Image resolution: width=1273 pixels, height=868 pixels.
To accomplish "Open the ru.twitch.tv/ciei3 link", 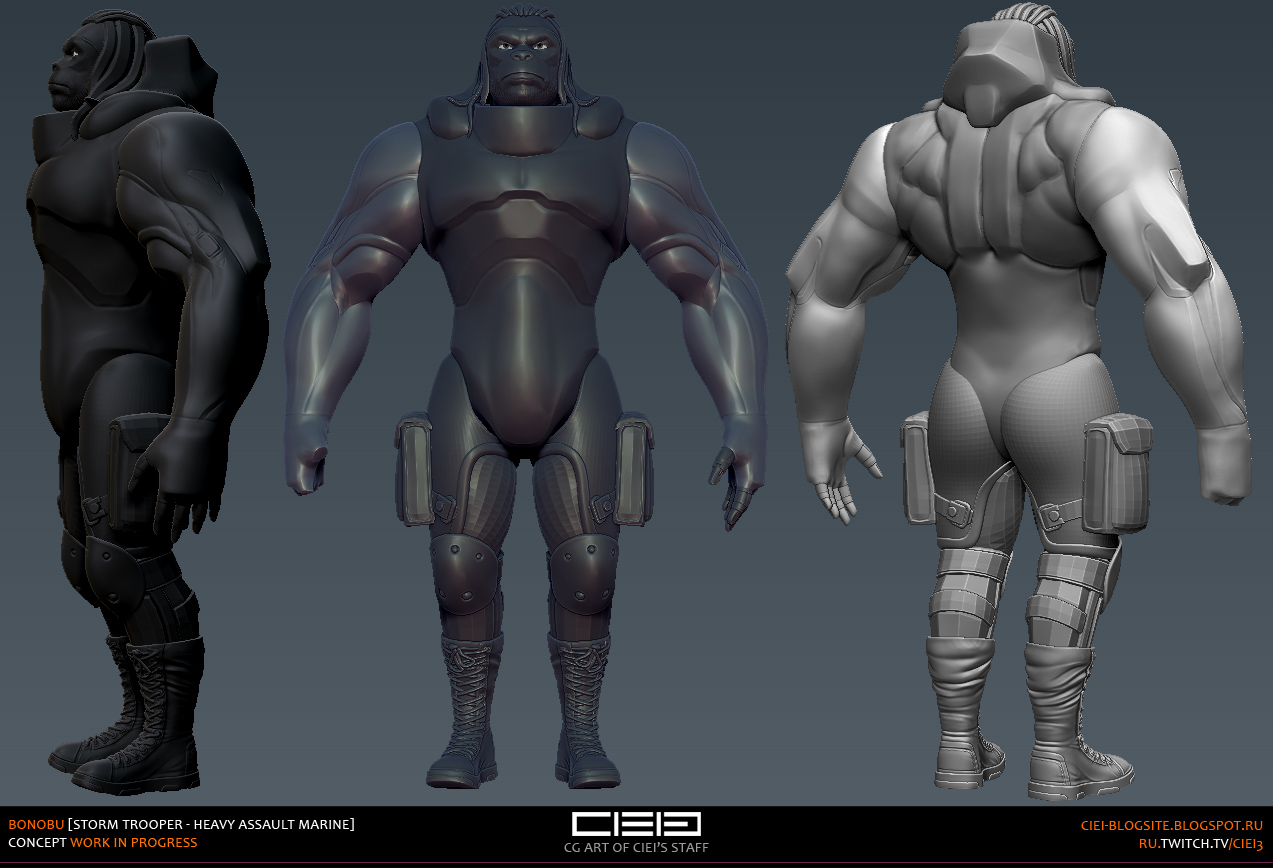I will [1201, 843].
